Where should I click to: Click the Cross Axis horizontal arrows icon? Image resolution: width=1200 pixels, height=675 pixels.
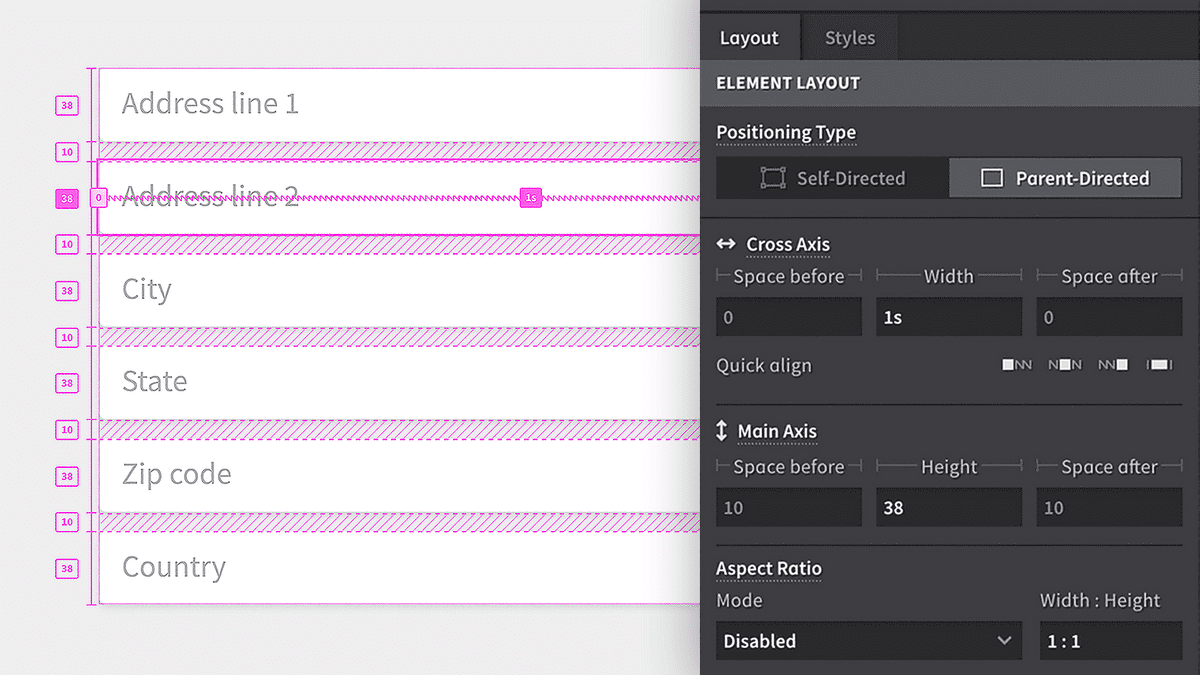point(725,244)
